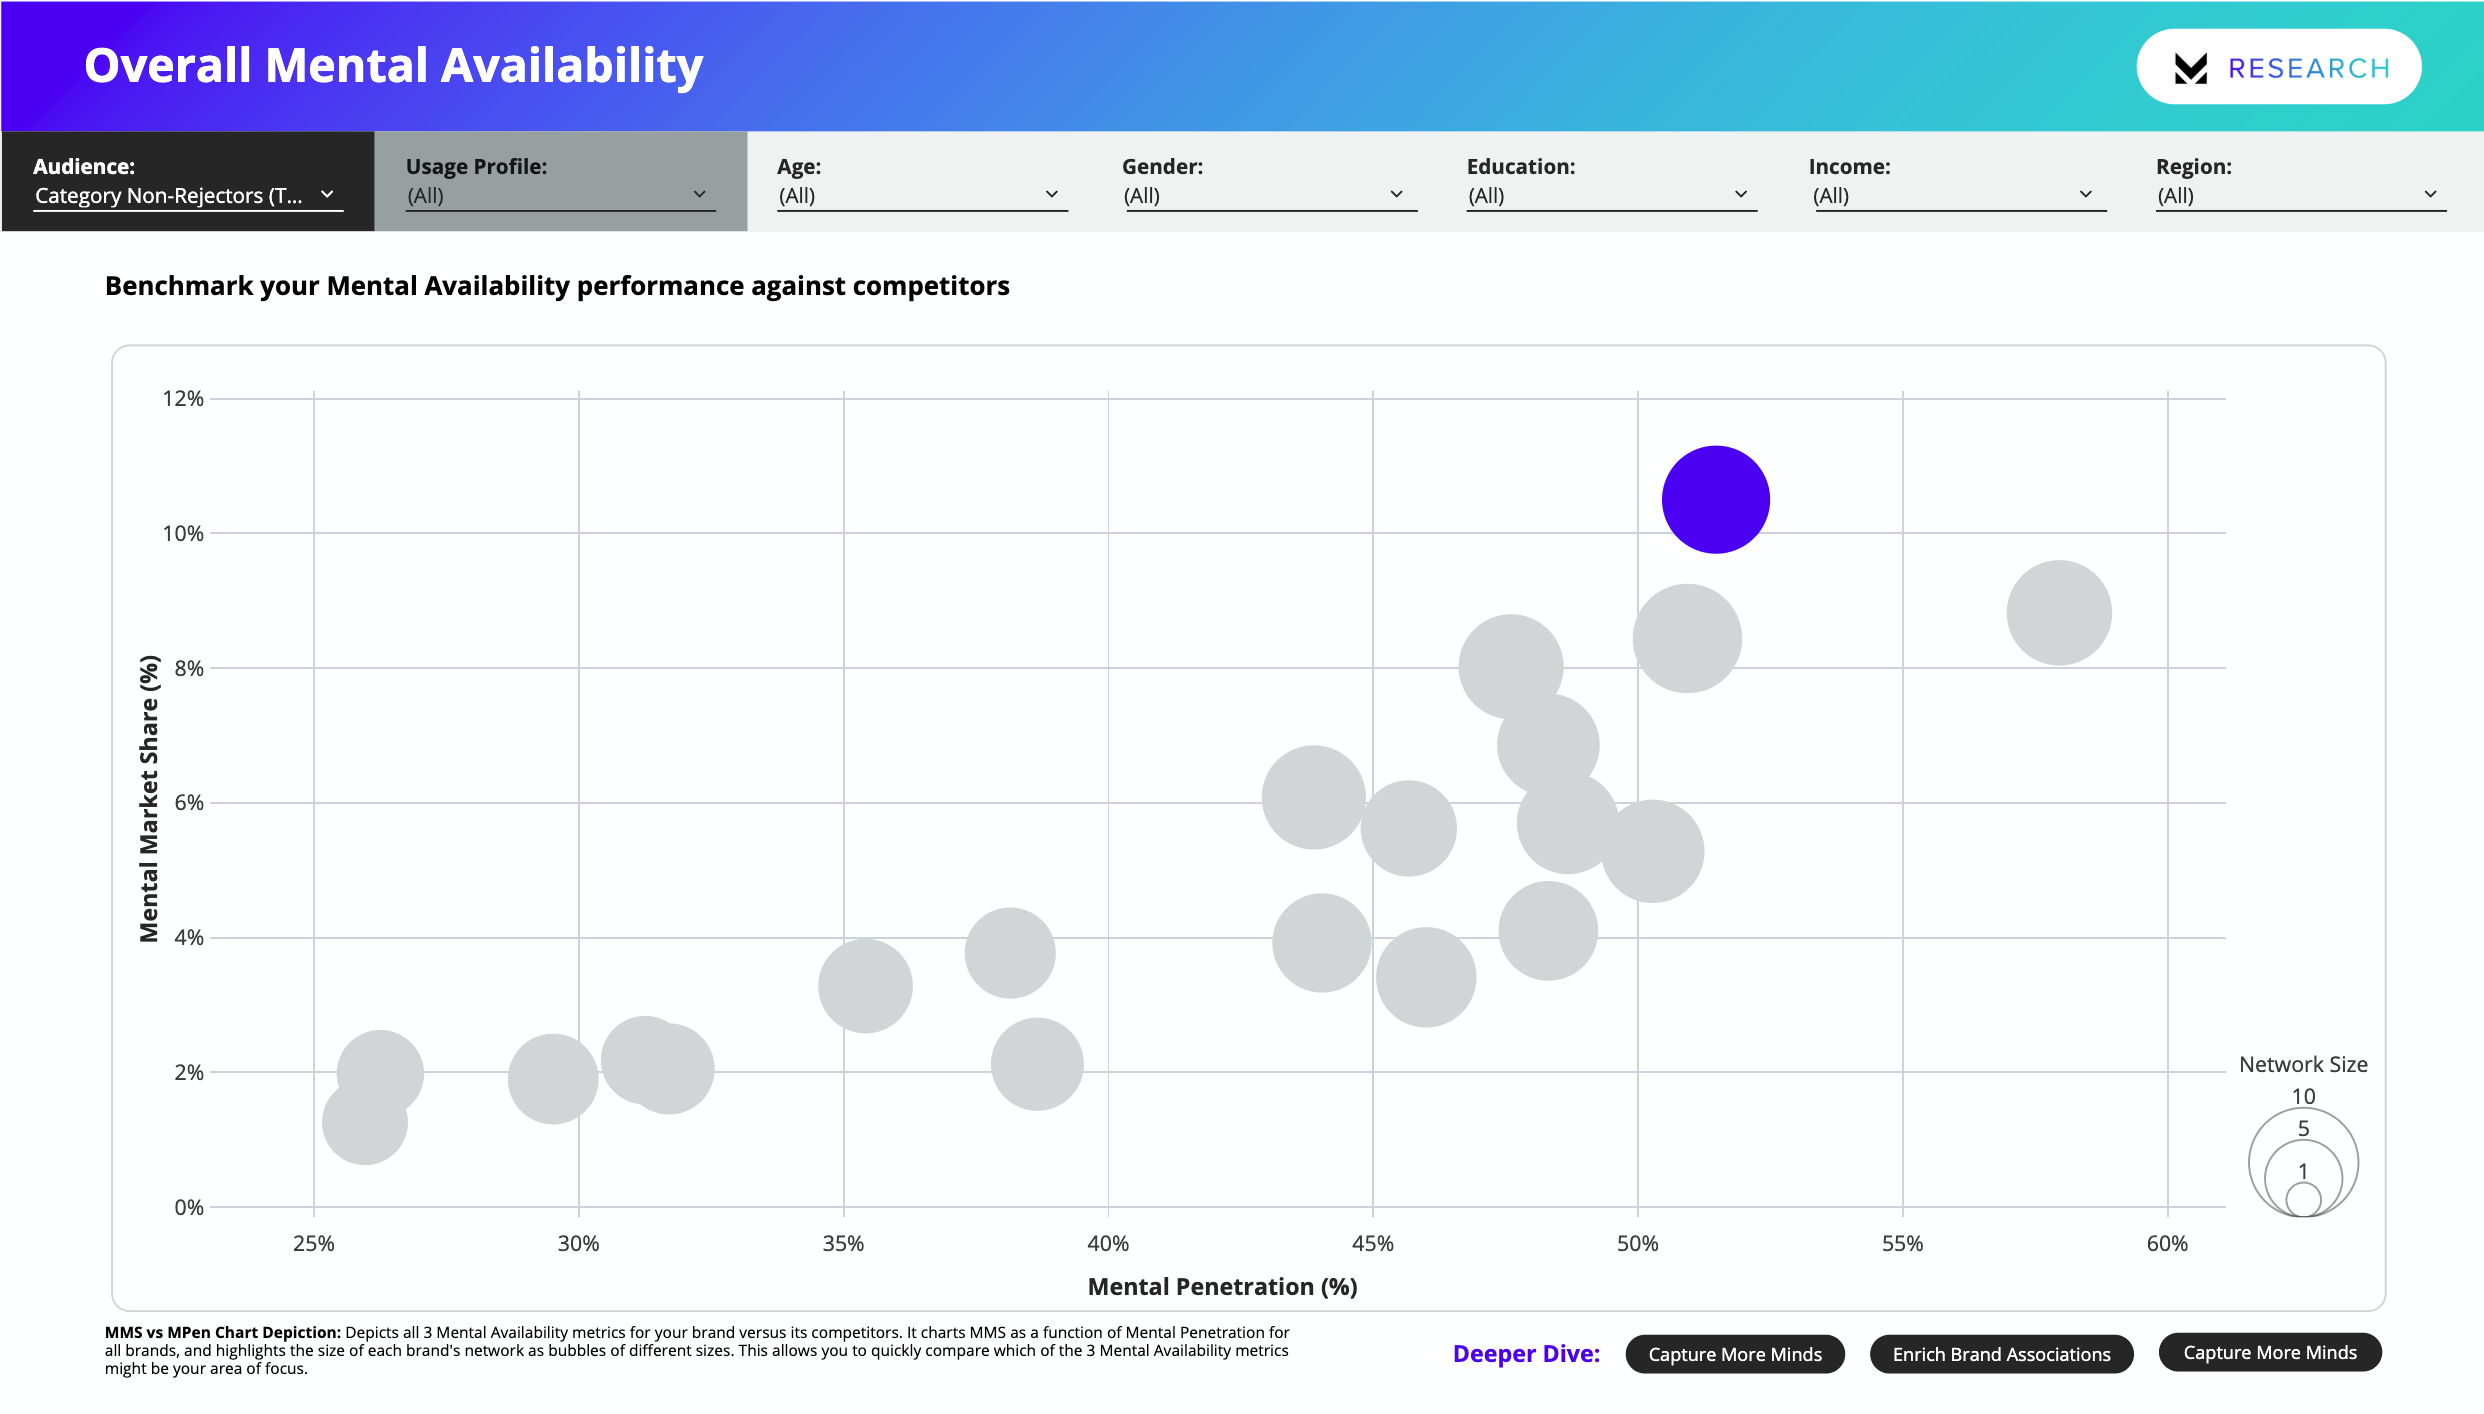
Task: Select the Network Size legend circles
Action: coord(2304,1163)
